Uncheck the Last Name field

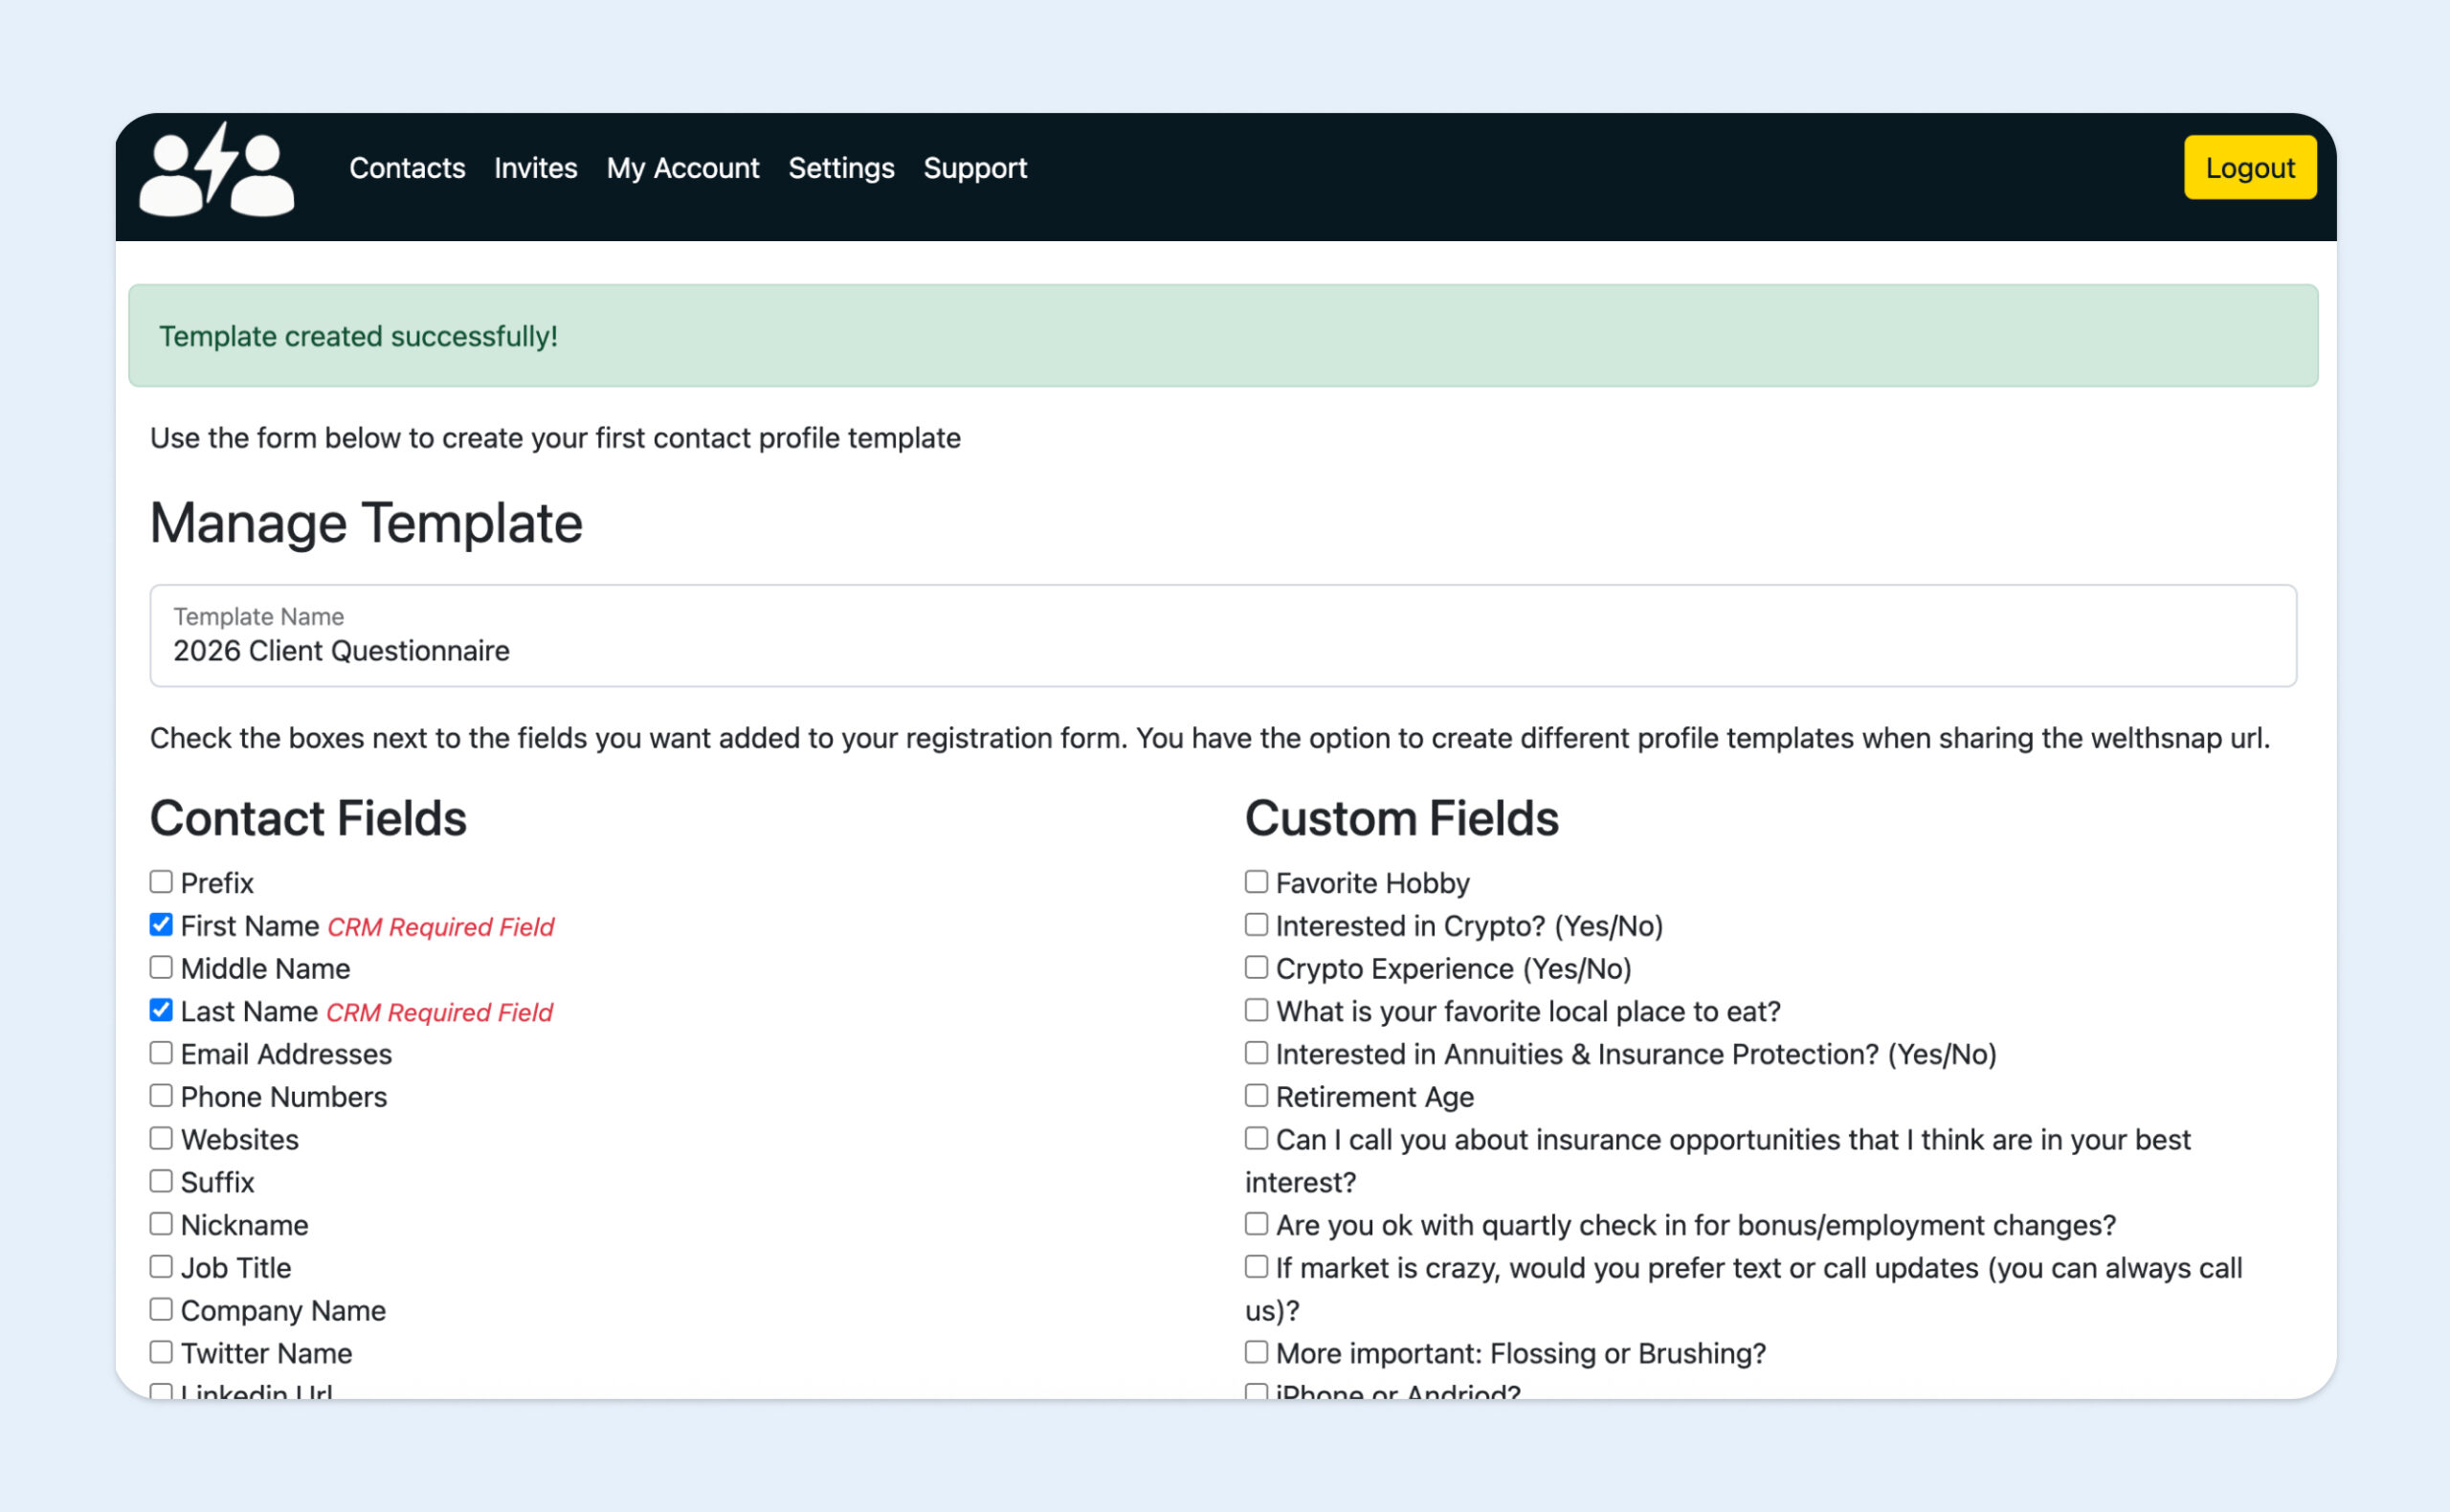(x=161, y=1009)
